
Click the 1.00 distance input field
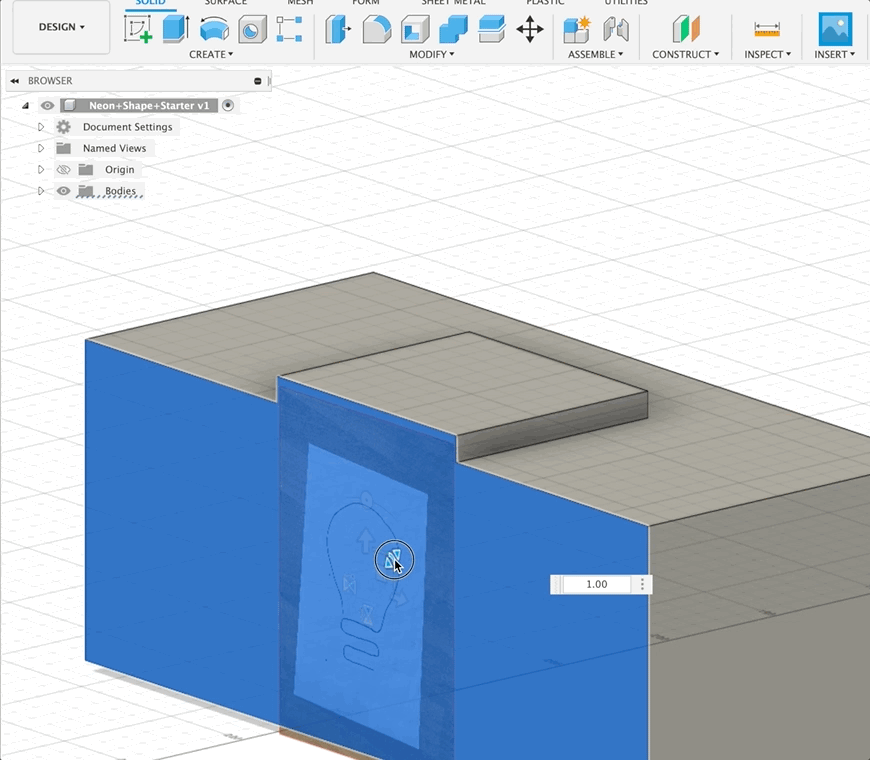pos(595,584)
